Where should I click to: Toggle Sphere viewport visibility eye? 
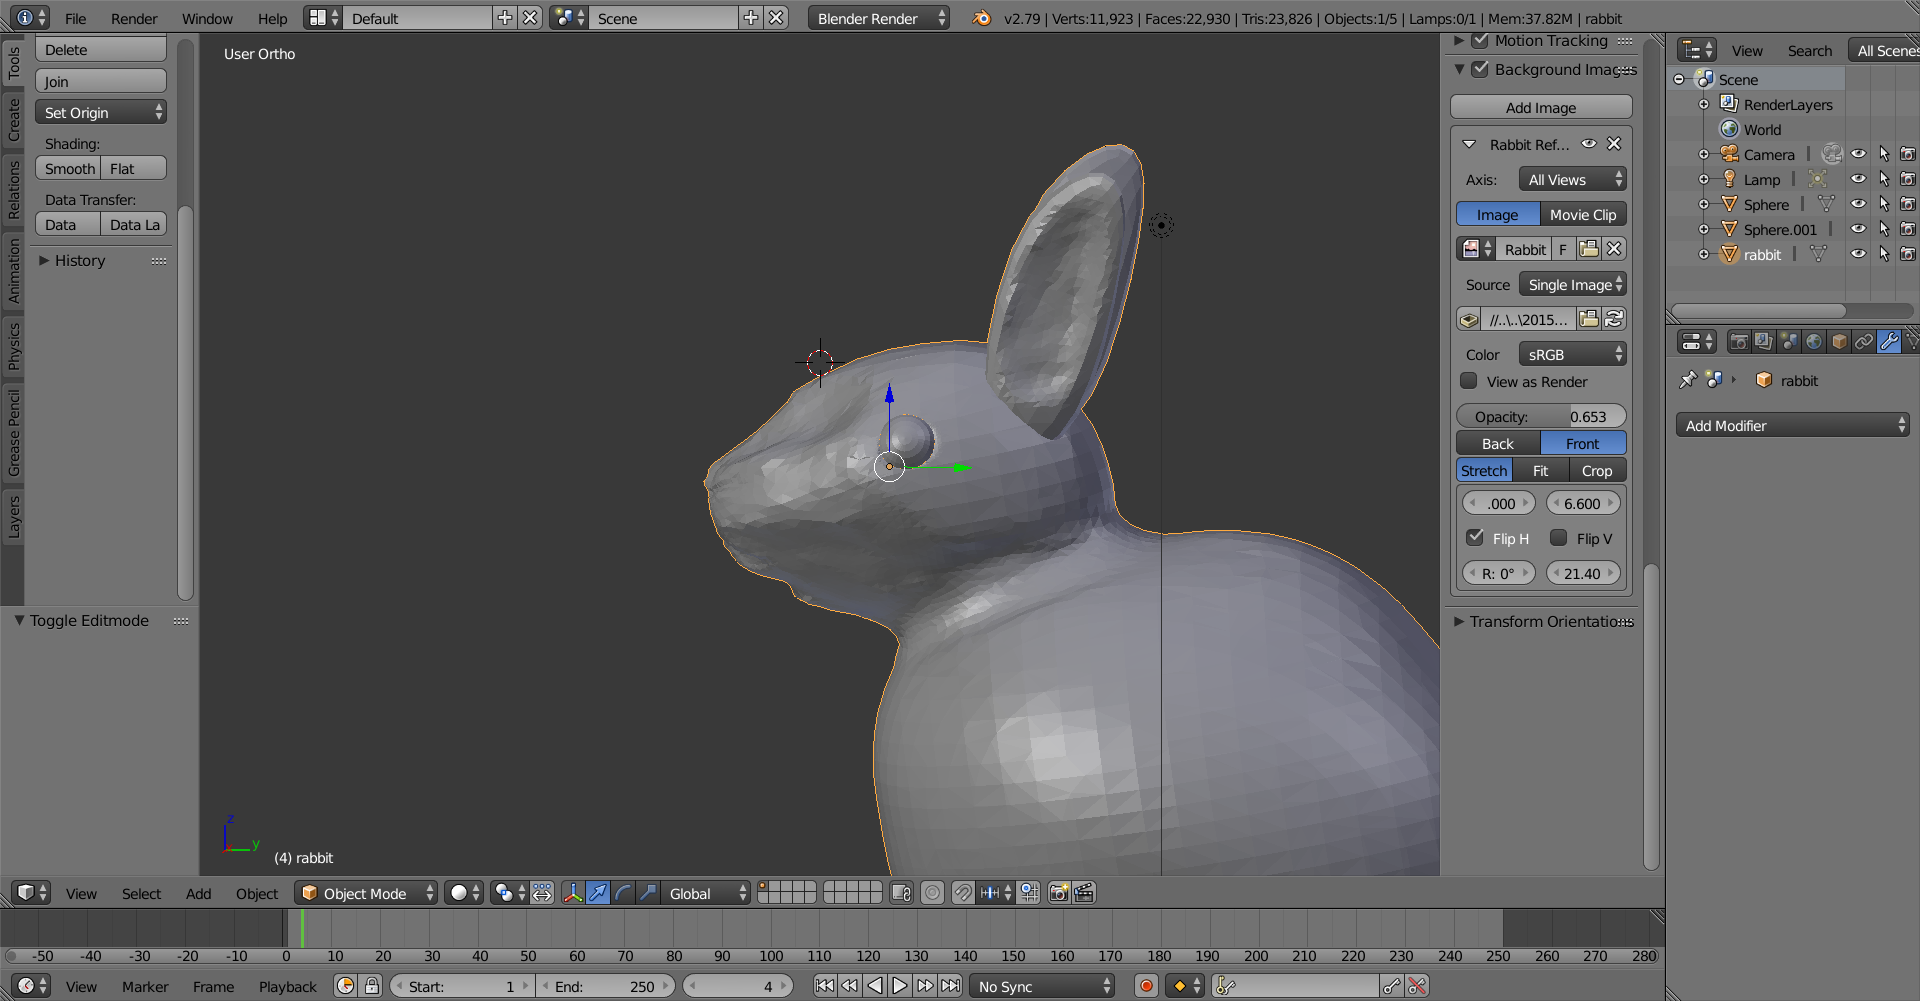1858,204
